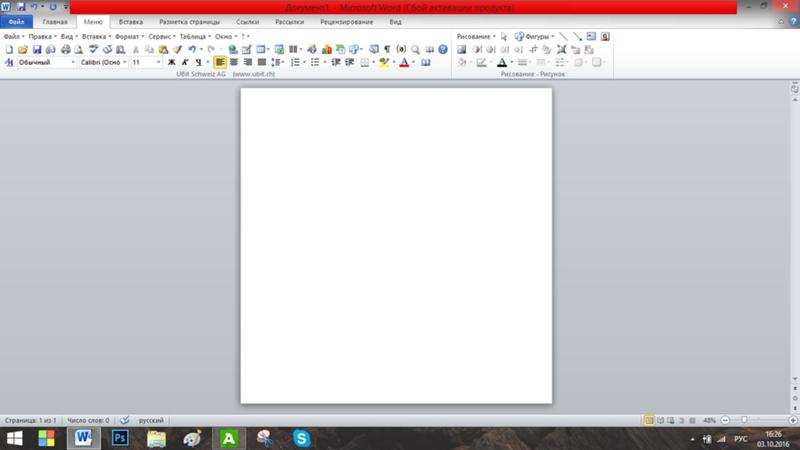Click the Save icon in the toolbar
This screenshot has height=450, width=800.
pyautogui.click(x=37, y=49)
